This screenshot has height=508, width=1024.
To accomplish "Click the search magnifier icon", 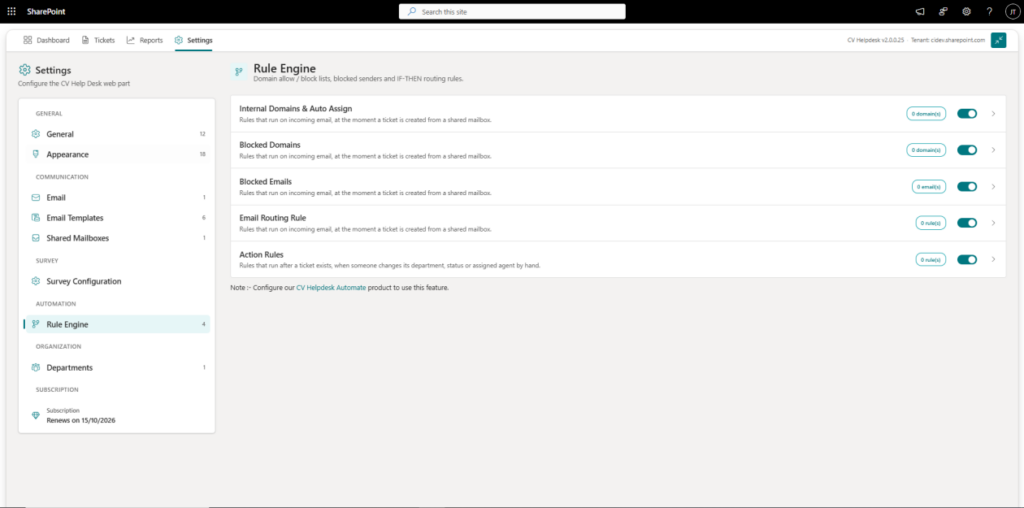I will pyautogui.click(x=411, y=11).
